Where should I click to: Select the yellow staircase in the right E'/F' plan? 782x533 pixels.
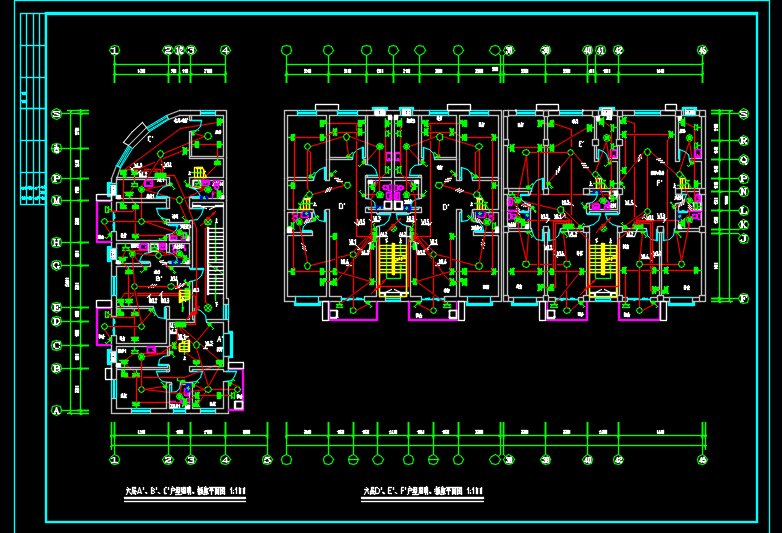[x=601, y=260]
